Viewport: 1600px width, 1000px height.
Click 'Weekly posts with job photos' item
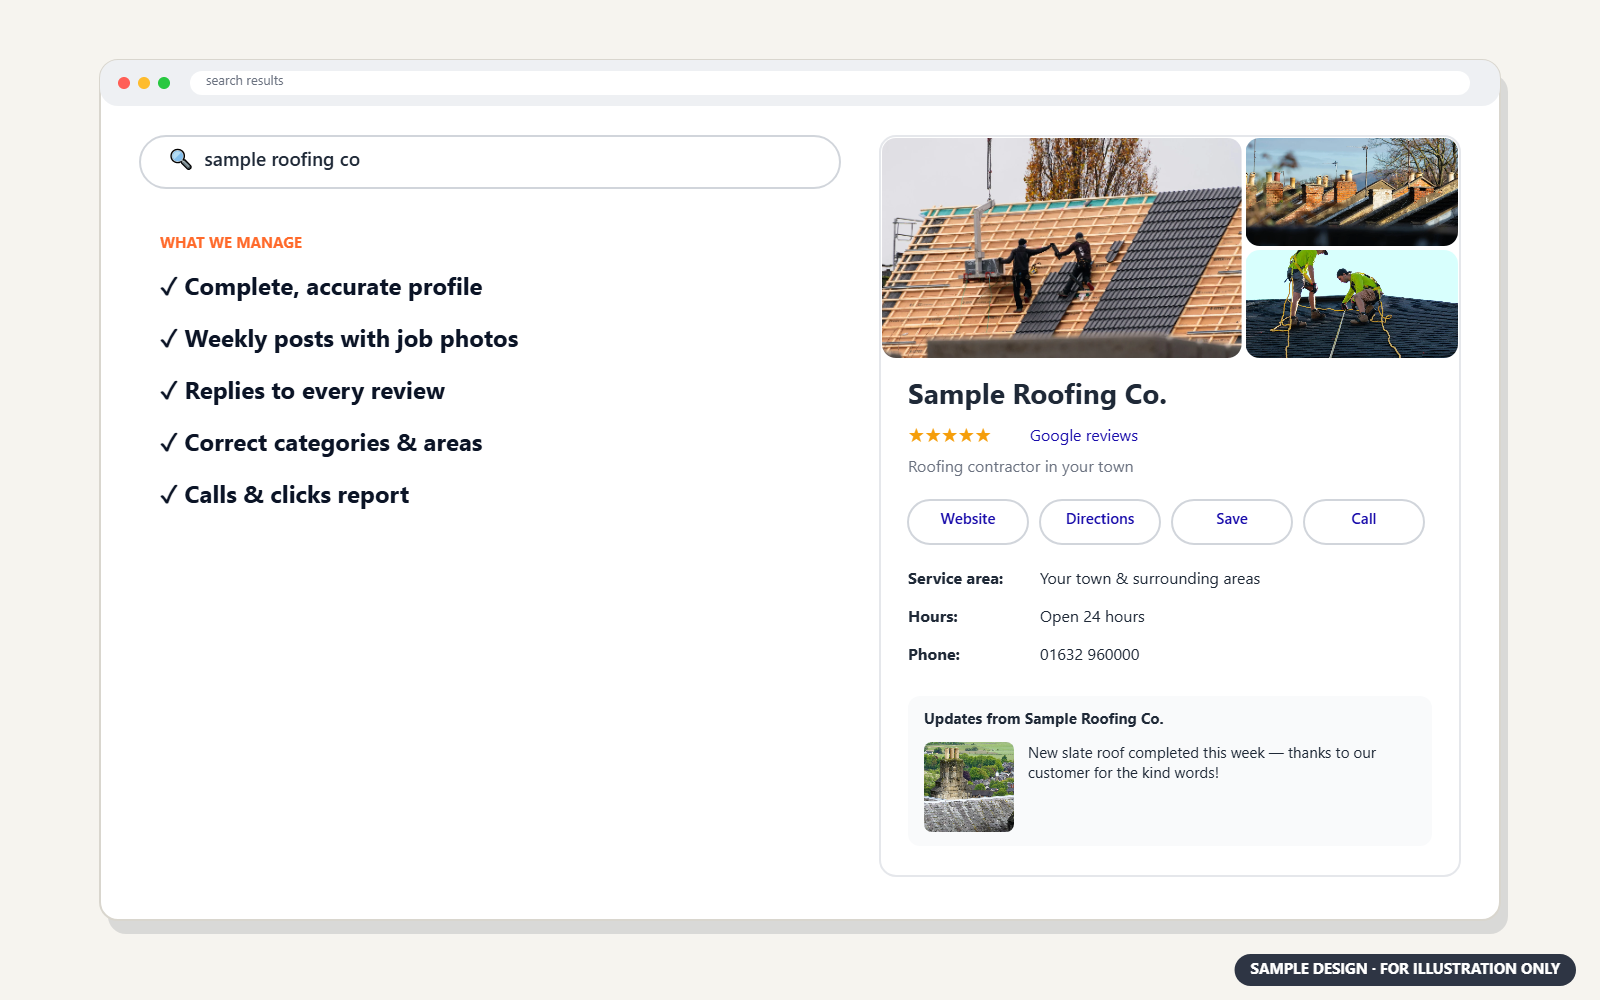point(339,340)
